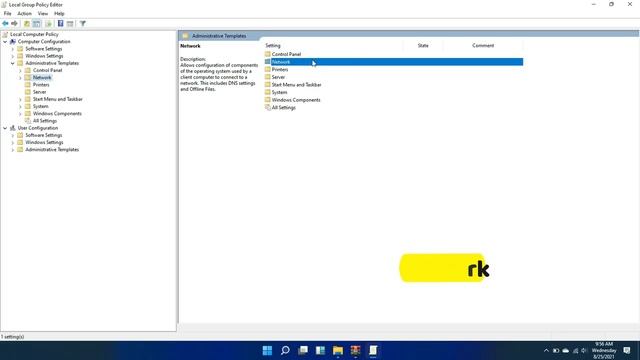640x360 pixels.
Task: Expand the System tree node
Action: [20, 107]
